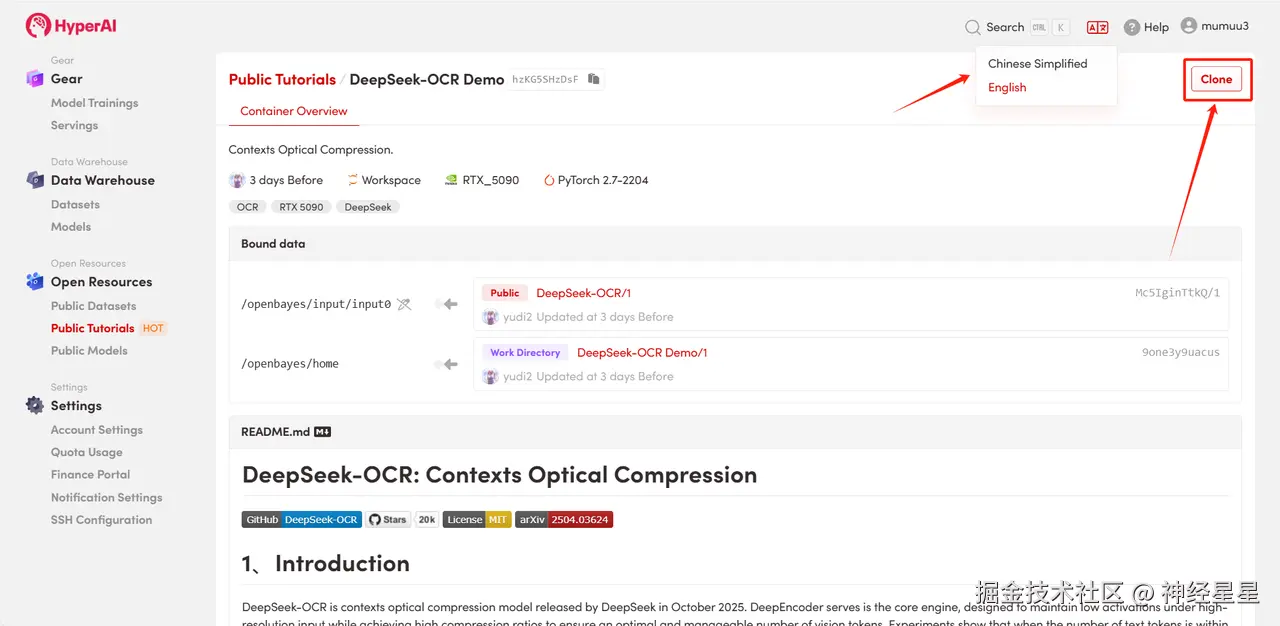Image resolution: width=1280 pixels, height=626 pixels.
Task: Select English language option
Action: pos(1007,87)
